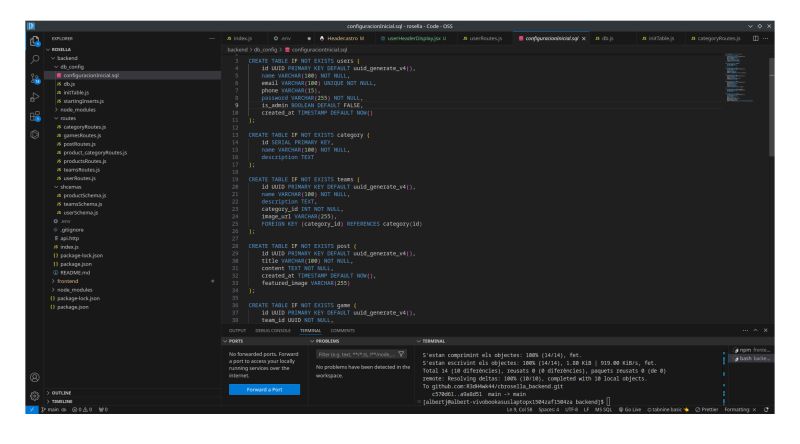The height and width of the screenshot is (444, 800).
Task: Open the Manage gear icon
Action: [x=35, y=396]
